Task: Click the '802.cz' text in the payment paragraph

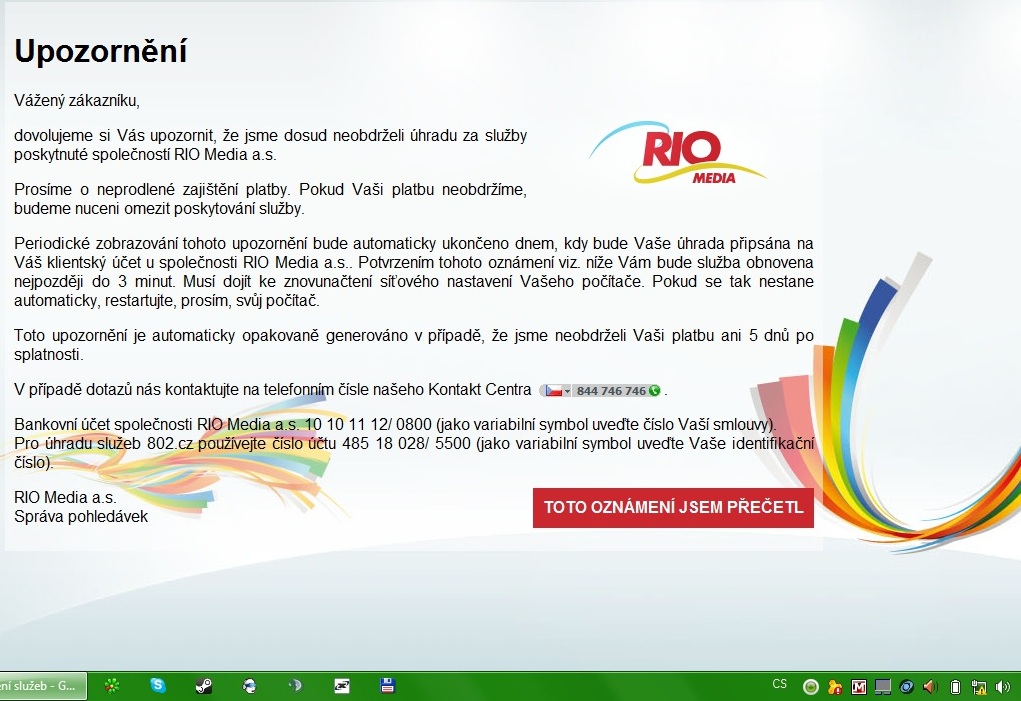Action: (170, 443)
